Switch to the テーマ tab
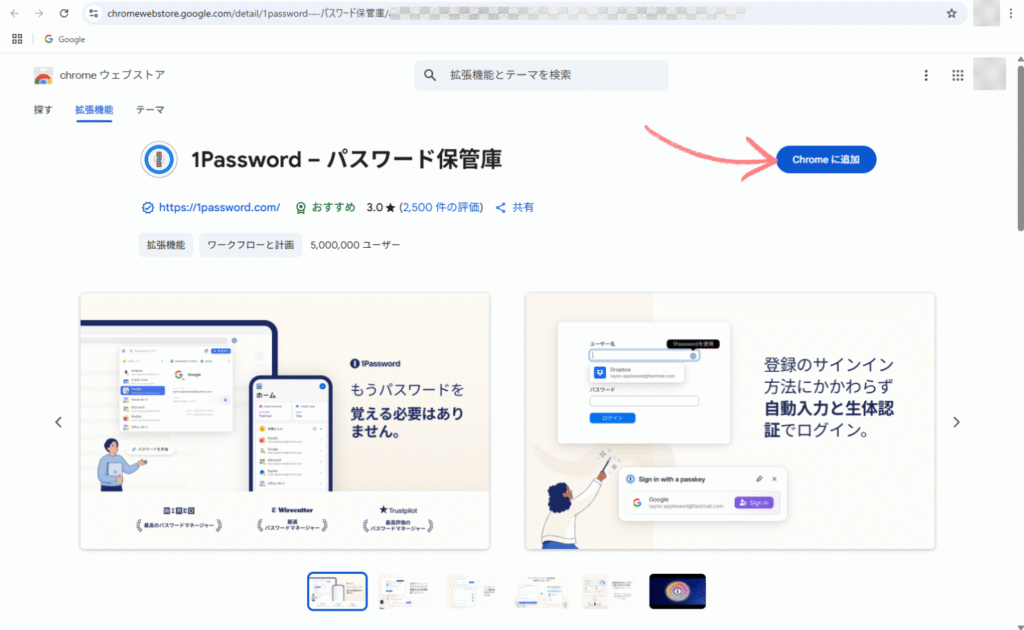The width and height of the screenshot is (1024, 630). [150, 110]
